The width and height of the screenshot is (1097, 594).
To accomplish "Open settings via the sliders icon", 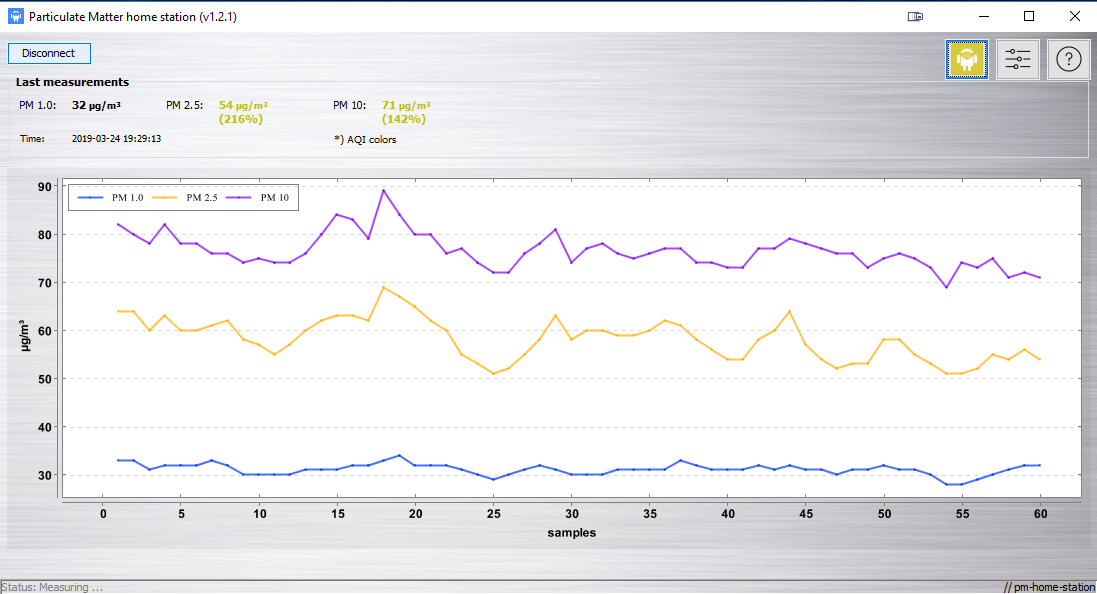I will (1018, 60).
